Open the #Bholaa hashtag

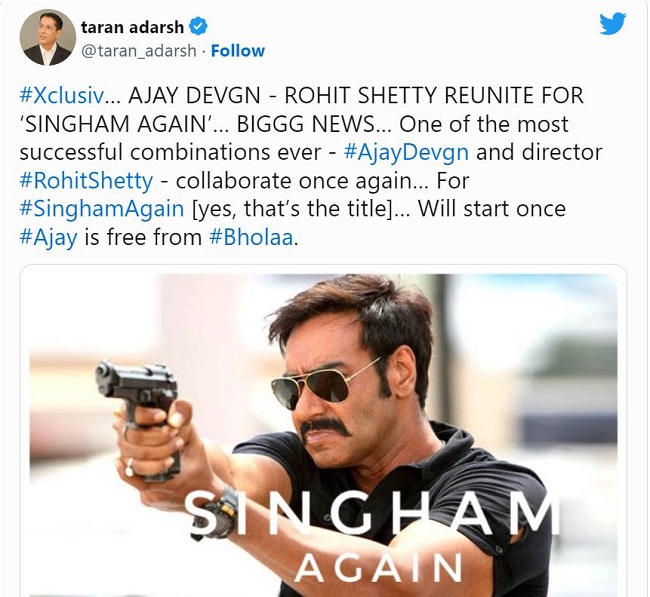[x=252, y=237]
